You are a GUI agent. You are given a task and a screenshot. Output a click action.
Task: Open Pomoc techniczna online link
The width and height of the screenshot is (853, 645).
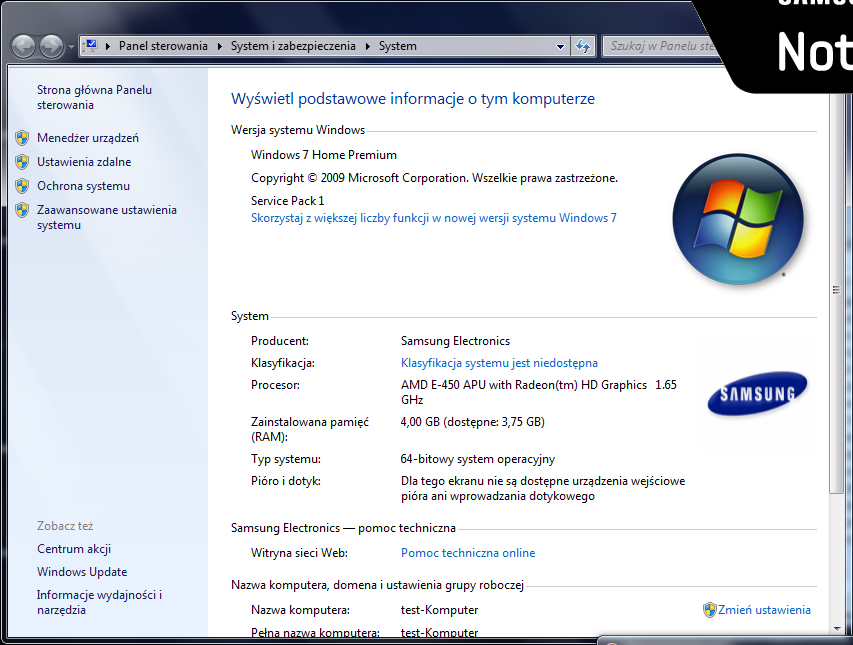pos(468,553)
